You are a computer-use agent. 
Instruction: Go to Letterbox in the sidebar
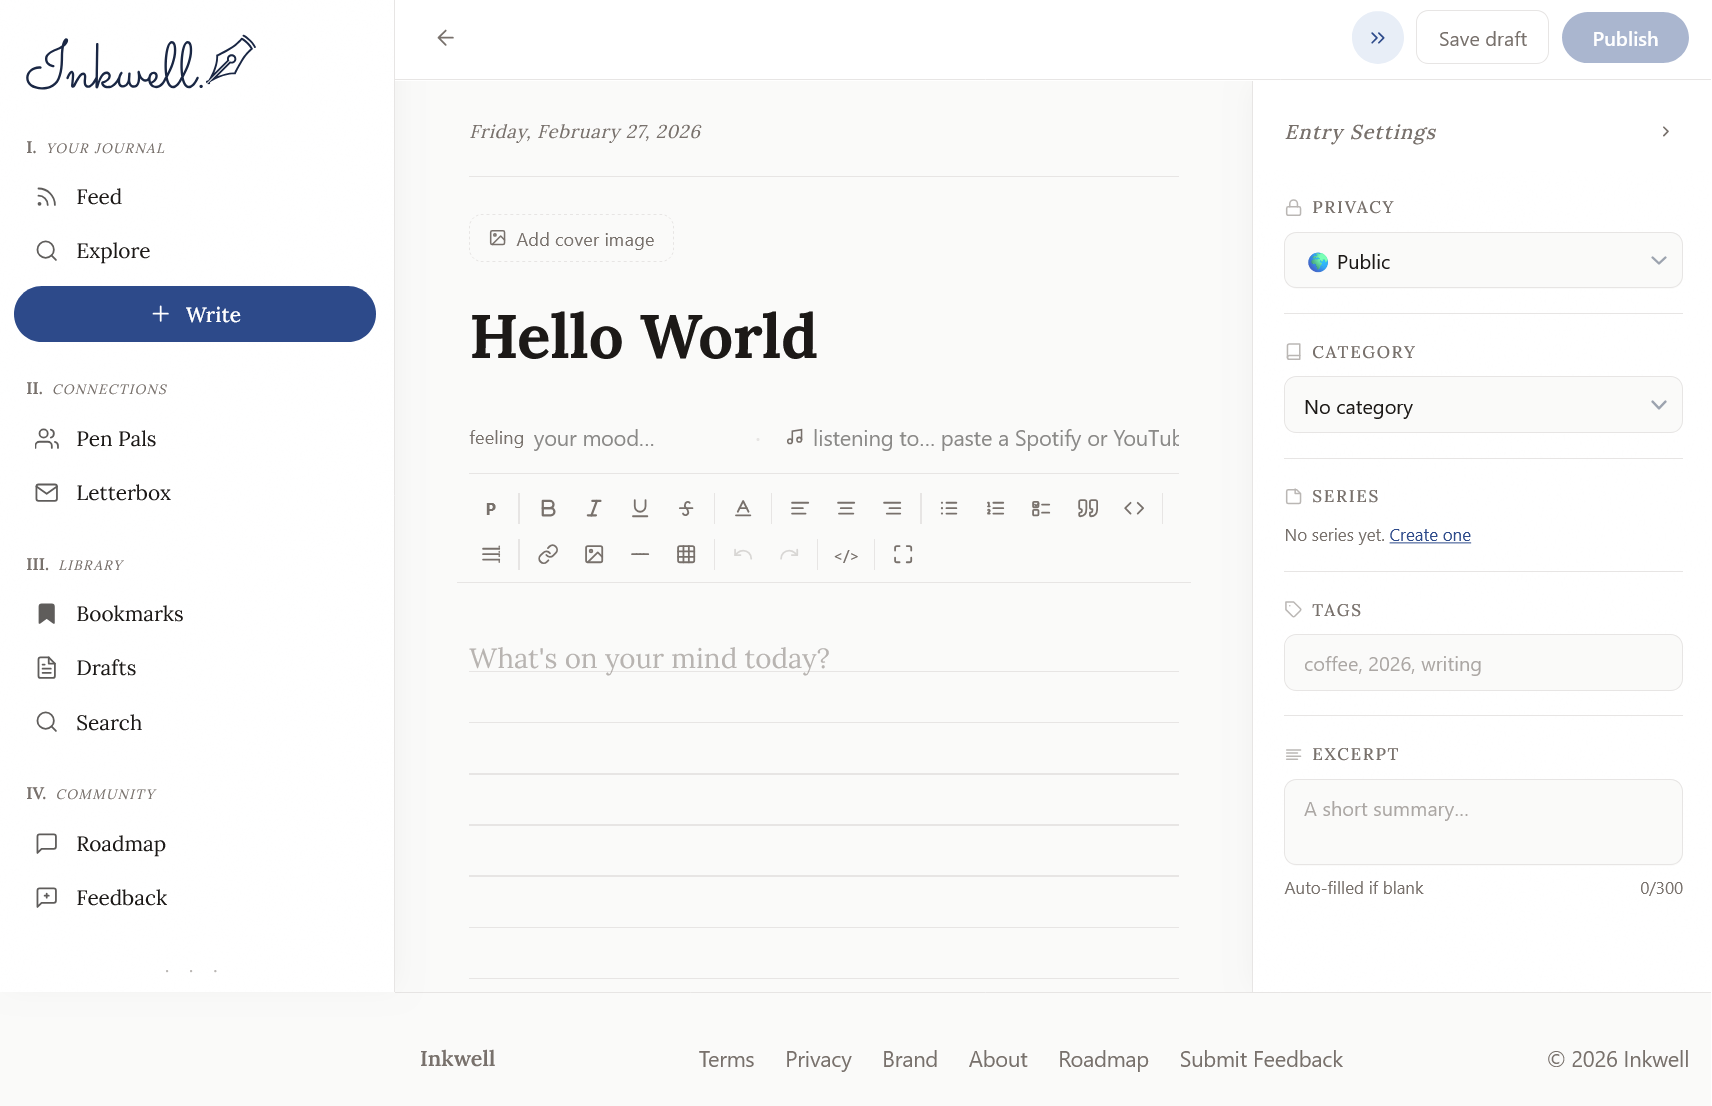(123, 493)
